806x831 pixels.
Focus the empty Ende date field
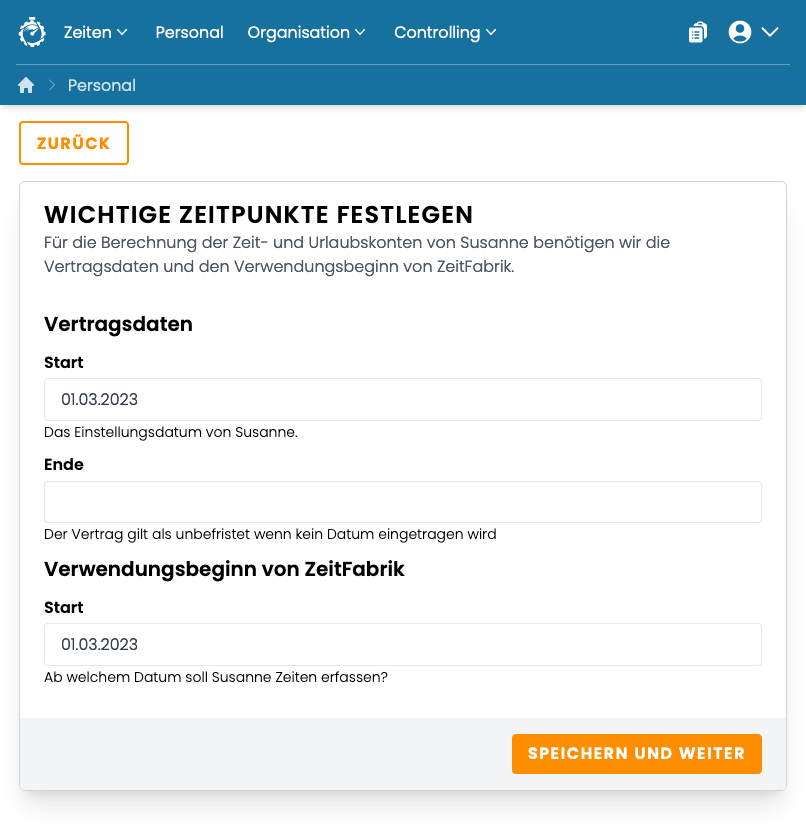pos(403,502)
